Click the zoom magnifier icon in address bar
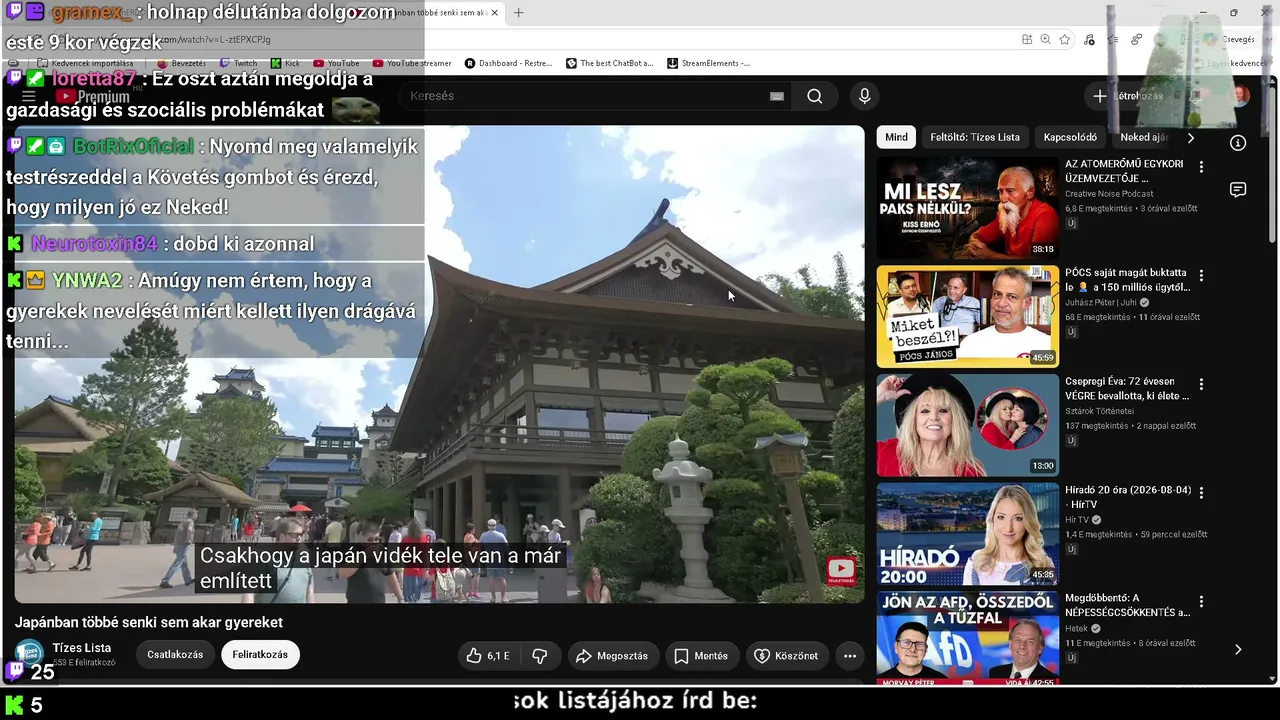The width and height of the screenshot is (1280, 720). (1045, 40)
